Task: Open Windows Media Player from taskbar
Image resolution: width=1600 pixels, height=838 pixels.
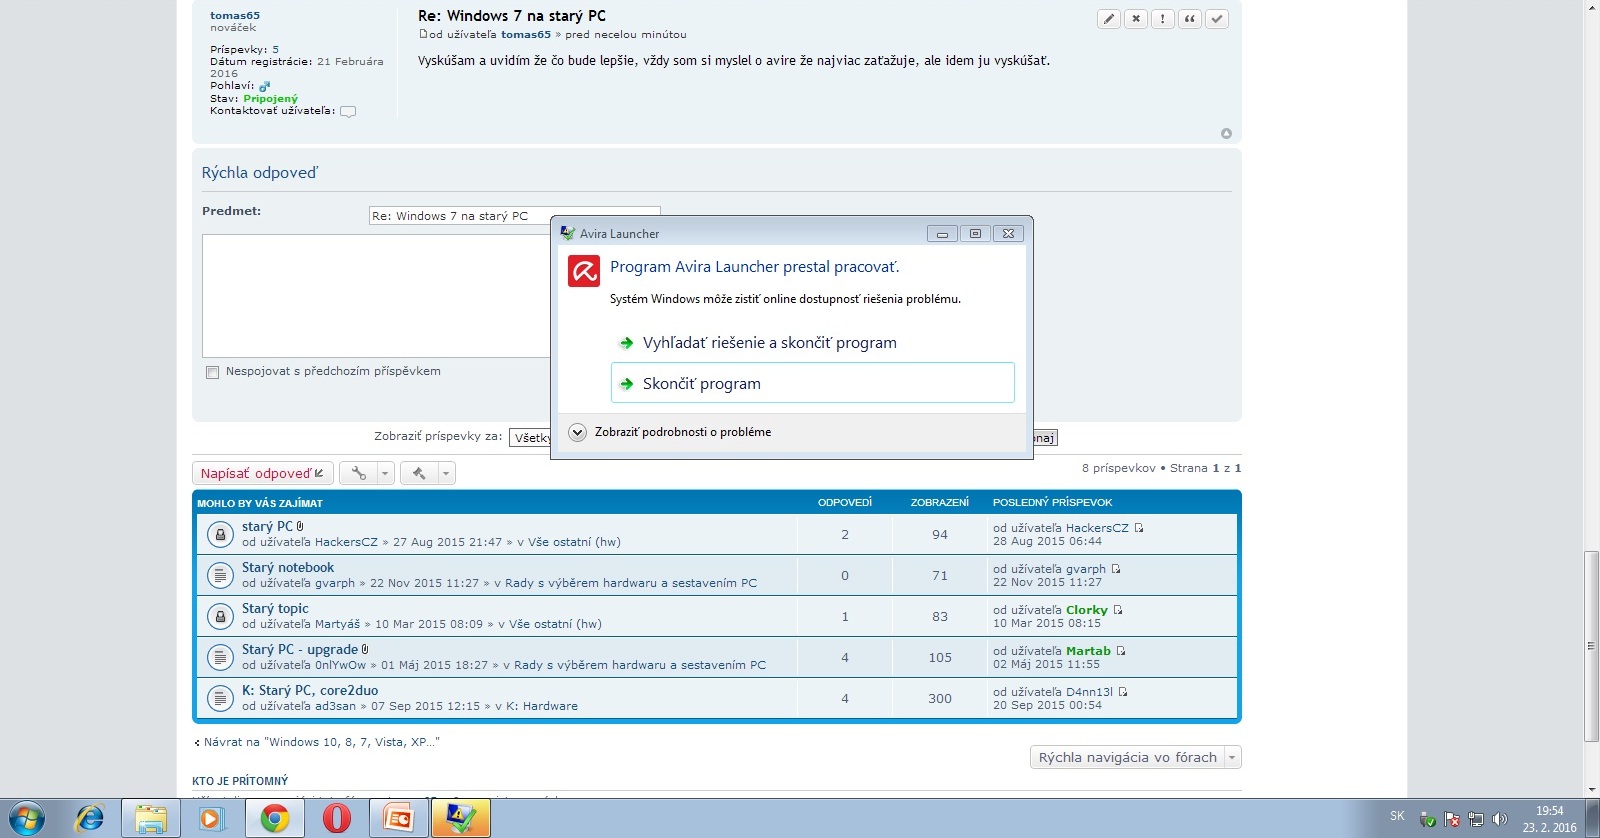Action: pyautogui.click(x=212, y=819)
